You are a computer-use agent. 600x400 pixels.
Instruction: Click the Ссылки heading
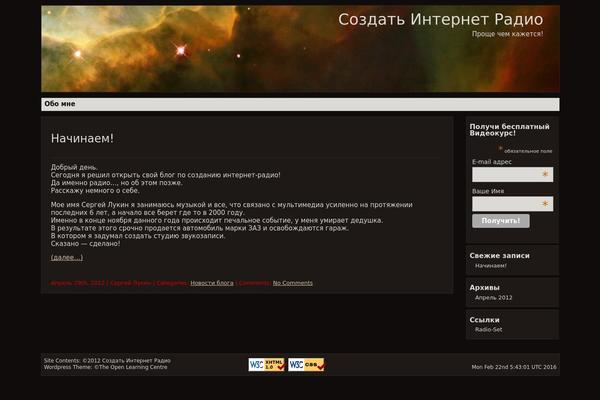[x=484, y=320]
